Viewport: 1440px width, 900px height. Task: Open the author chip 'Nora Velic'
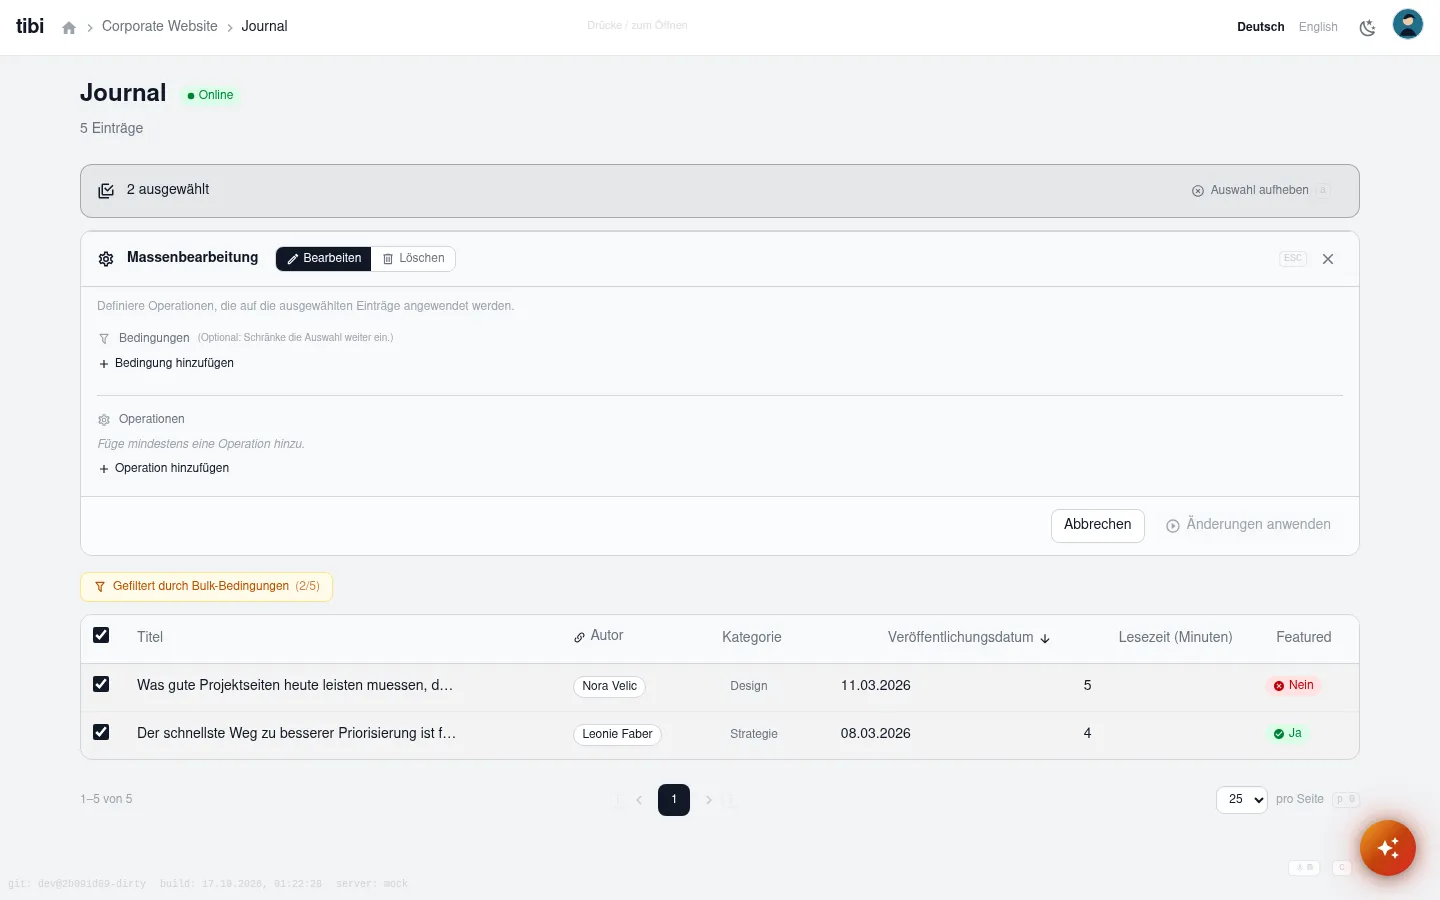609,686
